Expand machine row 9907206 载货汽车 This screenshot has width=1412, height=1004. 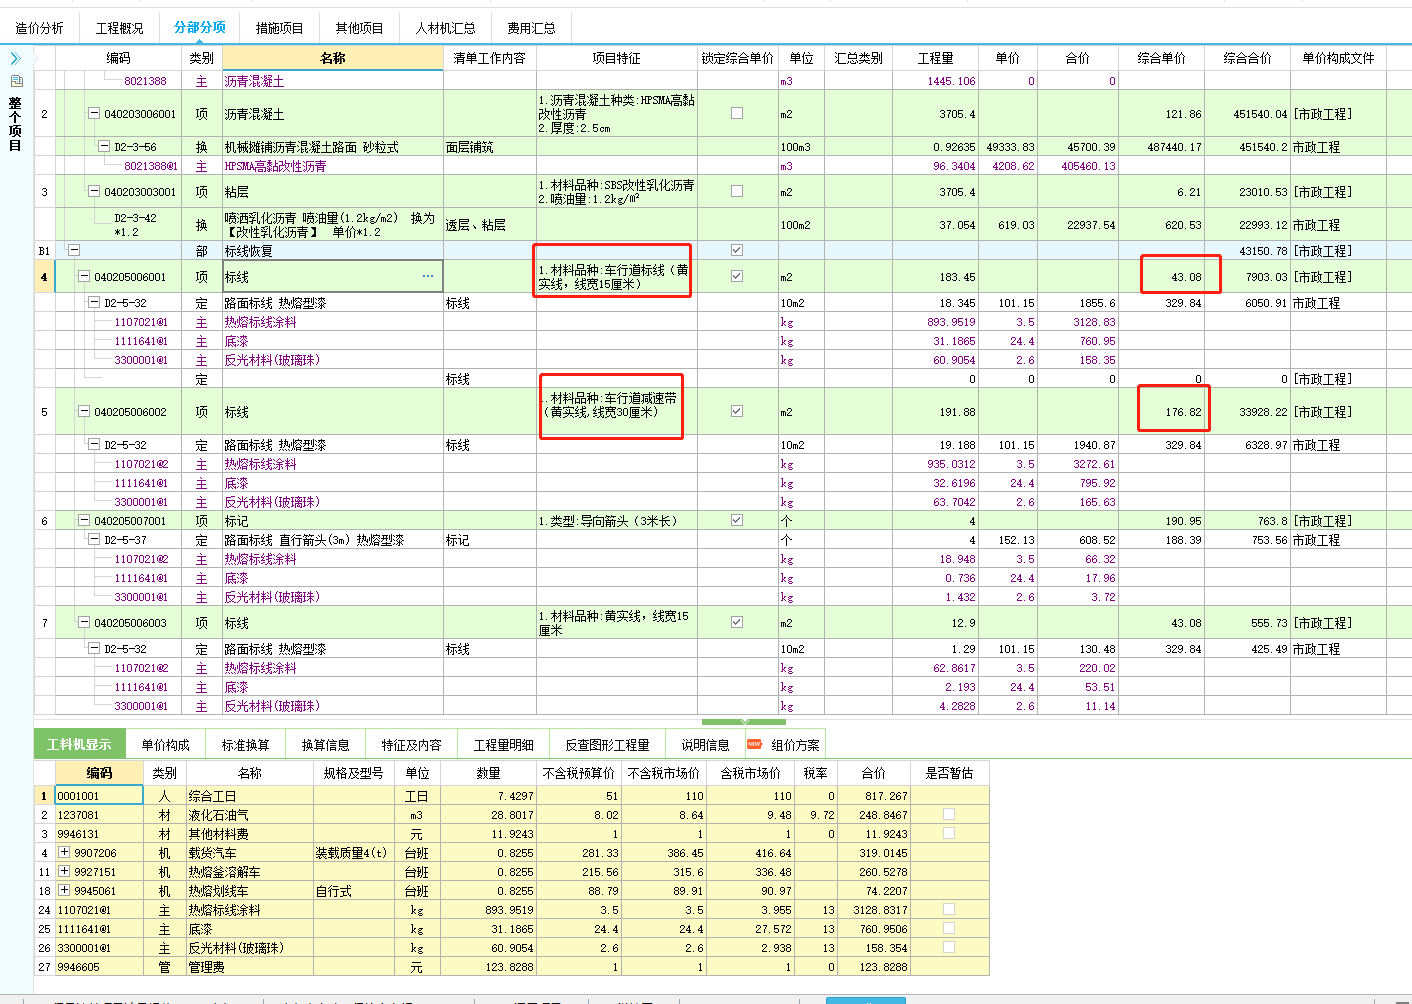(x=64, y=853)
